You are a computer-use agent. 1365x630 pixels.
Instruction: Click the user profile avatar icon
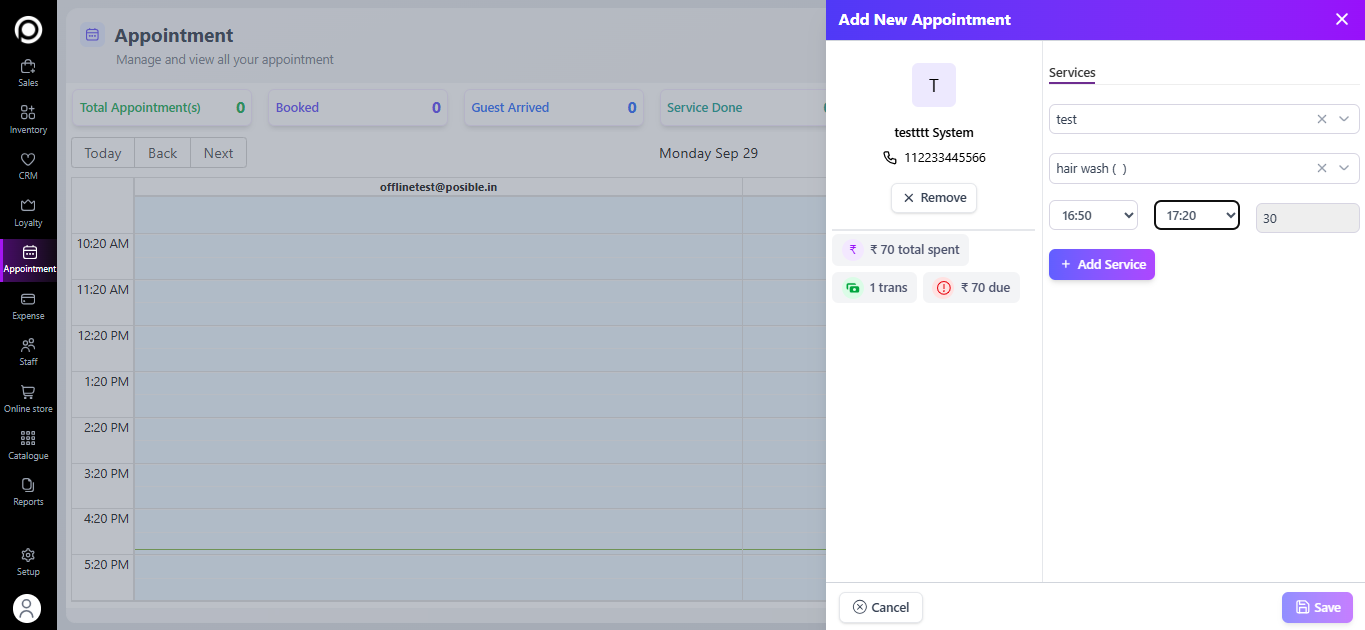click(x=27, y=608)
